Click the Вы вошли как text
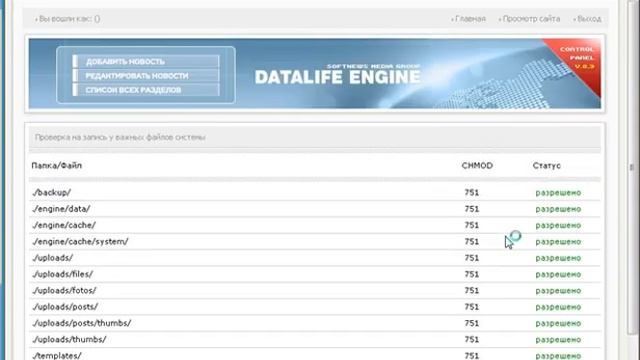Viewport: 640px width, 360px height. (68, 19)
